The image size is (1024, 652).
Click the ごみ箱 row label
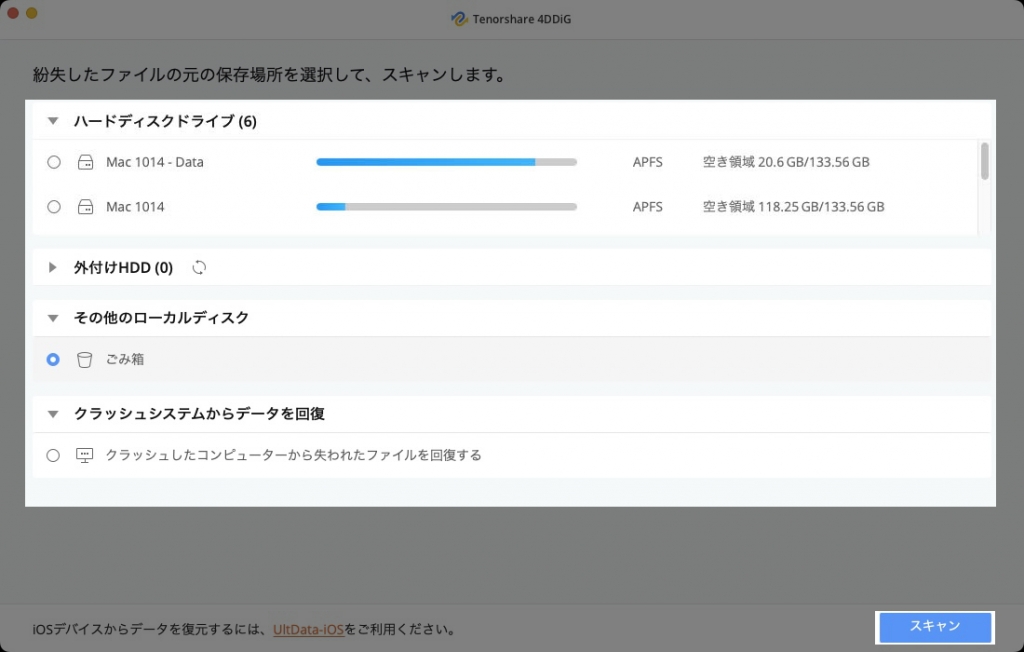click(125, 359)
